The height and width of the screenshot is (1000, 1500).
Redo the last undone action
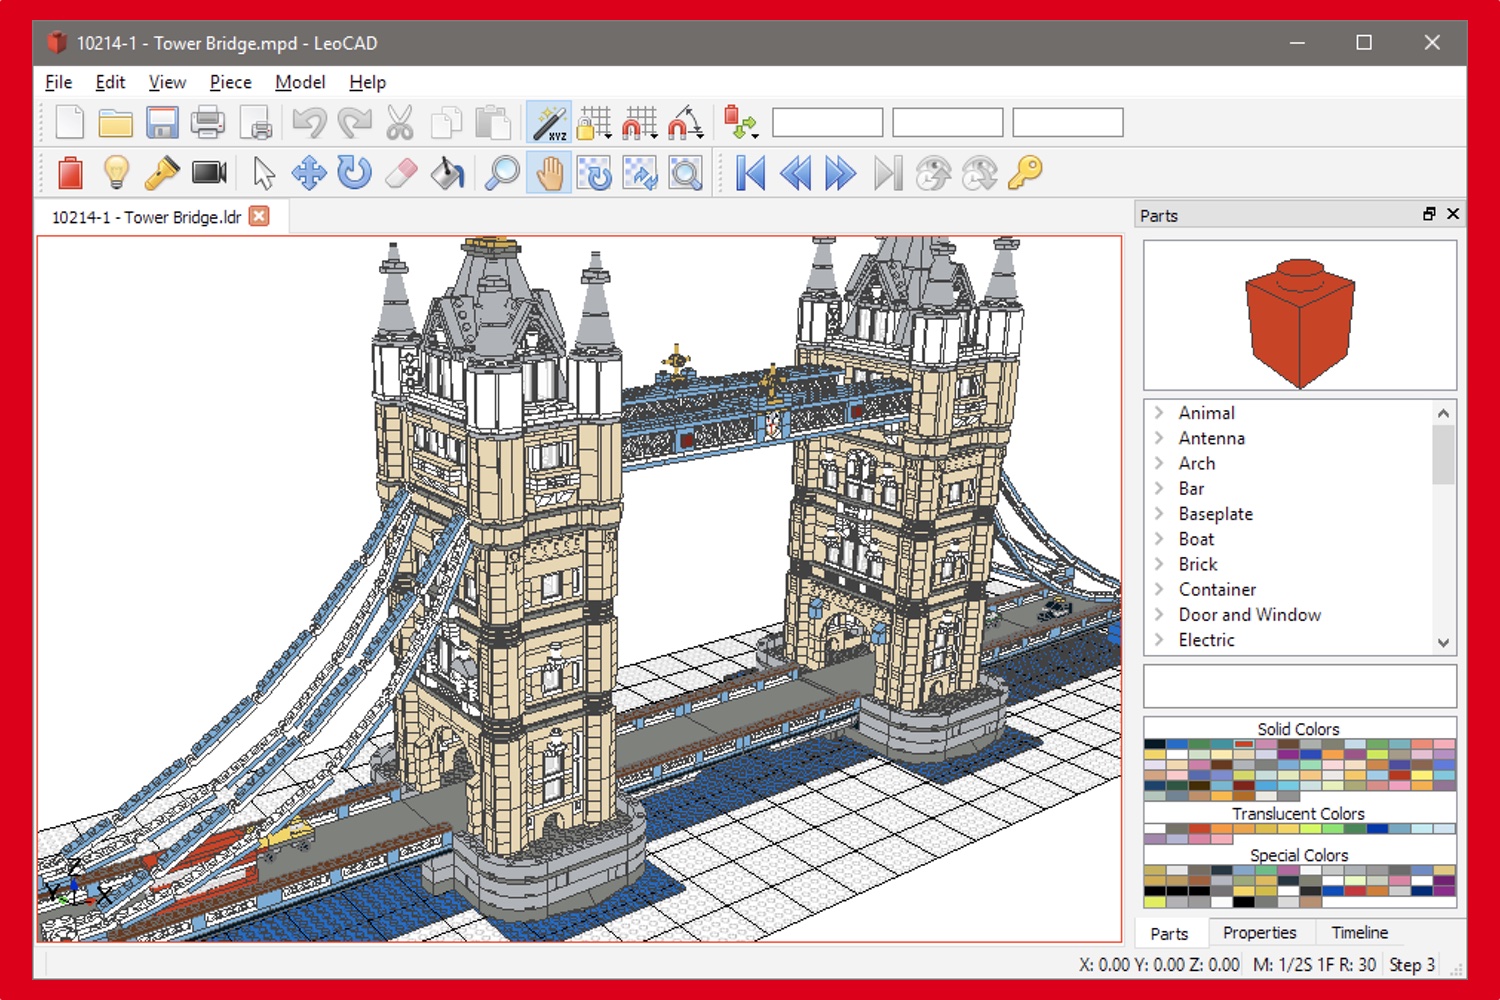coord(354,123)
